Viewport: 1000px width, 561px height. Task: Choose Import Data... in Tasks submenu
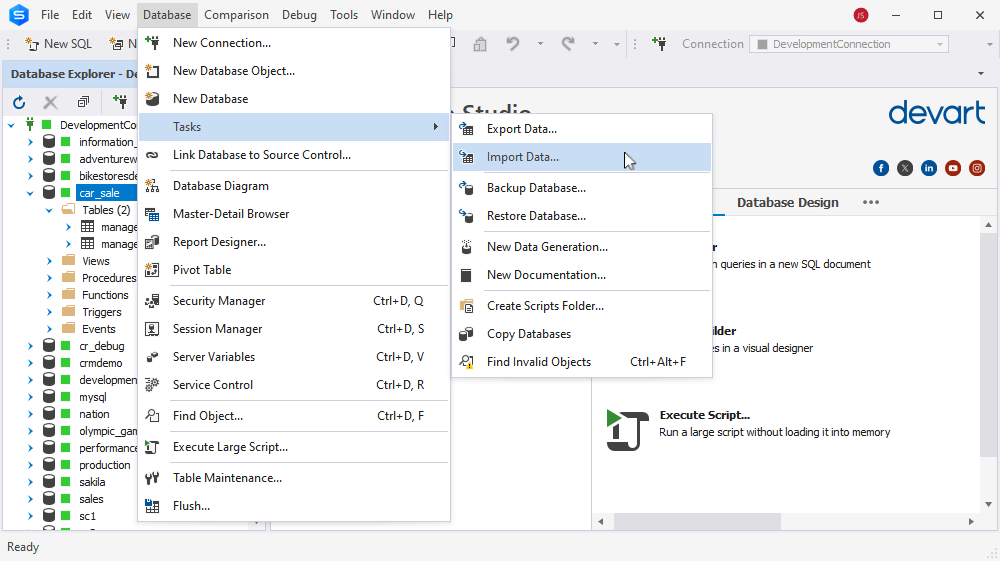pyautogui.click(x=582, y=157)
